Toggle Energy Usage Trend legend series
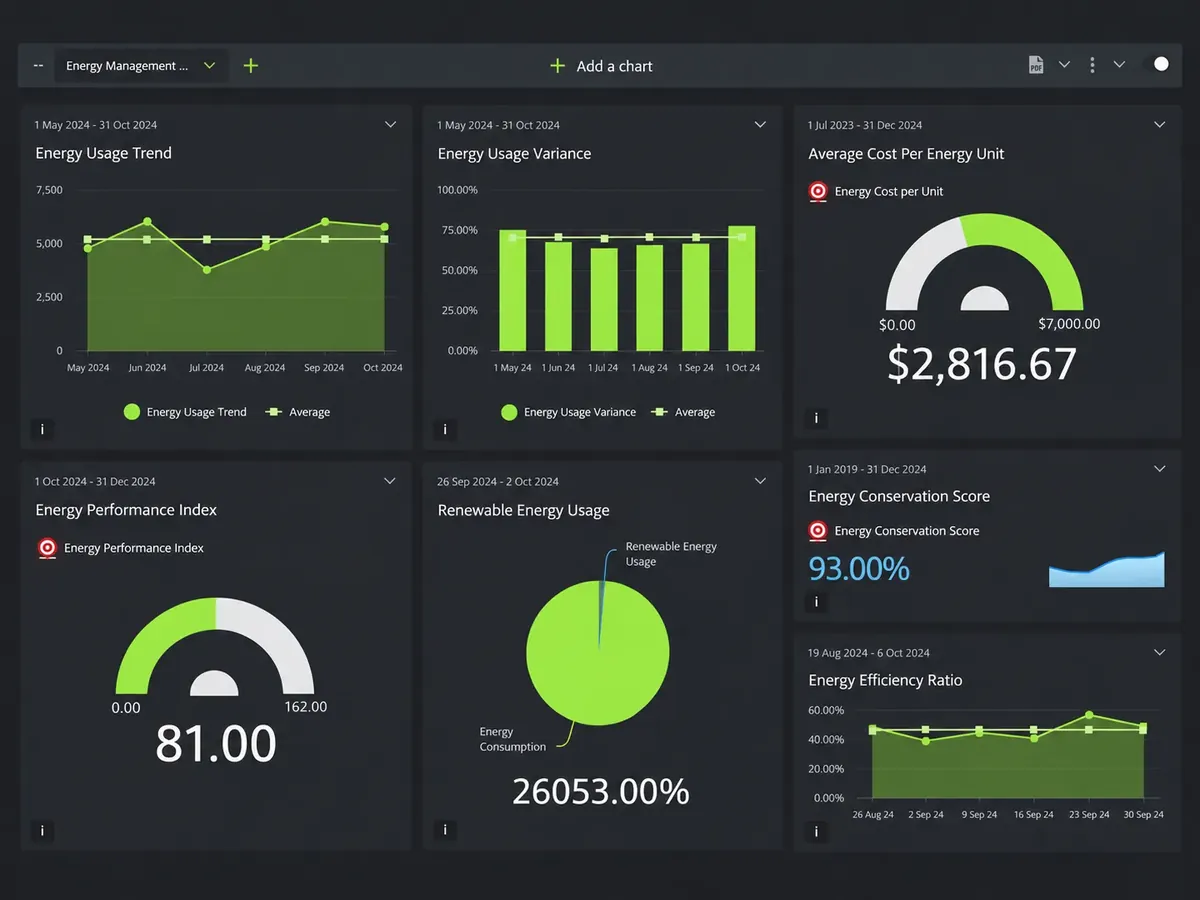Screen dimensions: 1200x900 click(x=185, y=412)
